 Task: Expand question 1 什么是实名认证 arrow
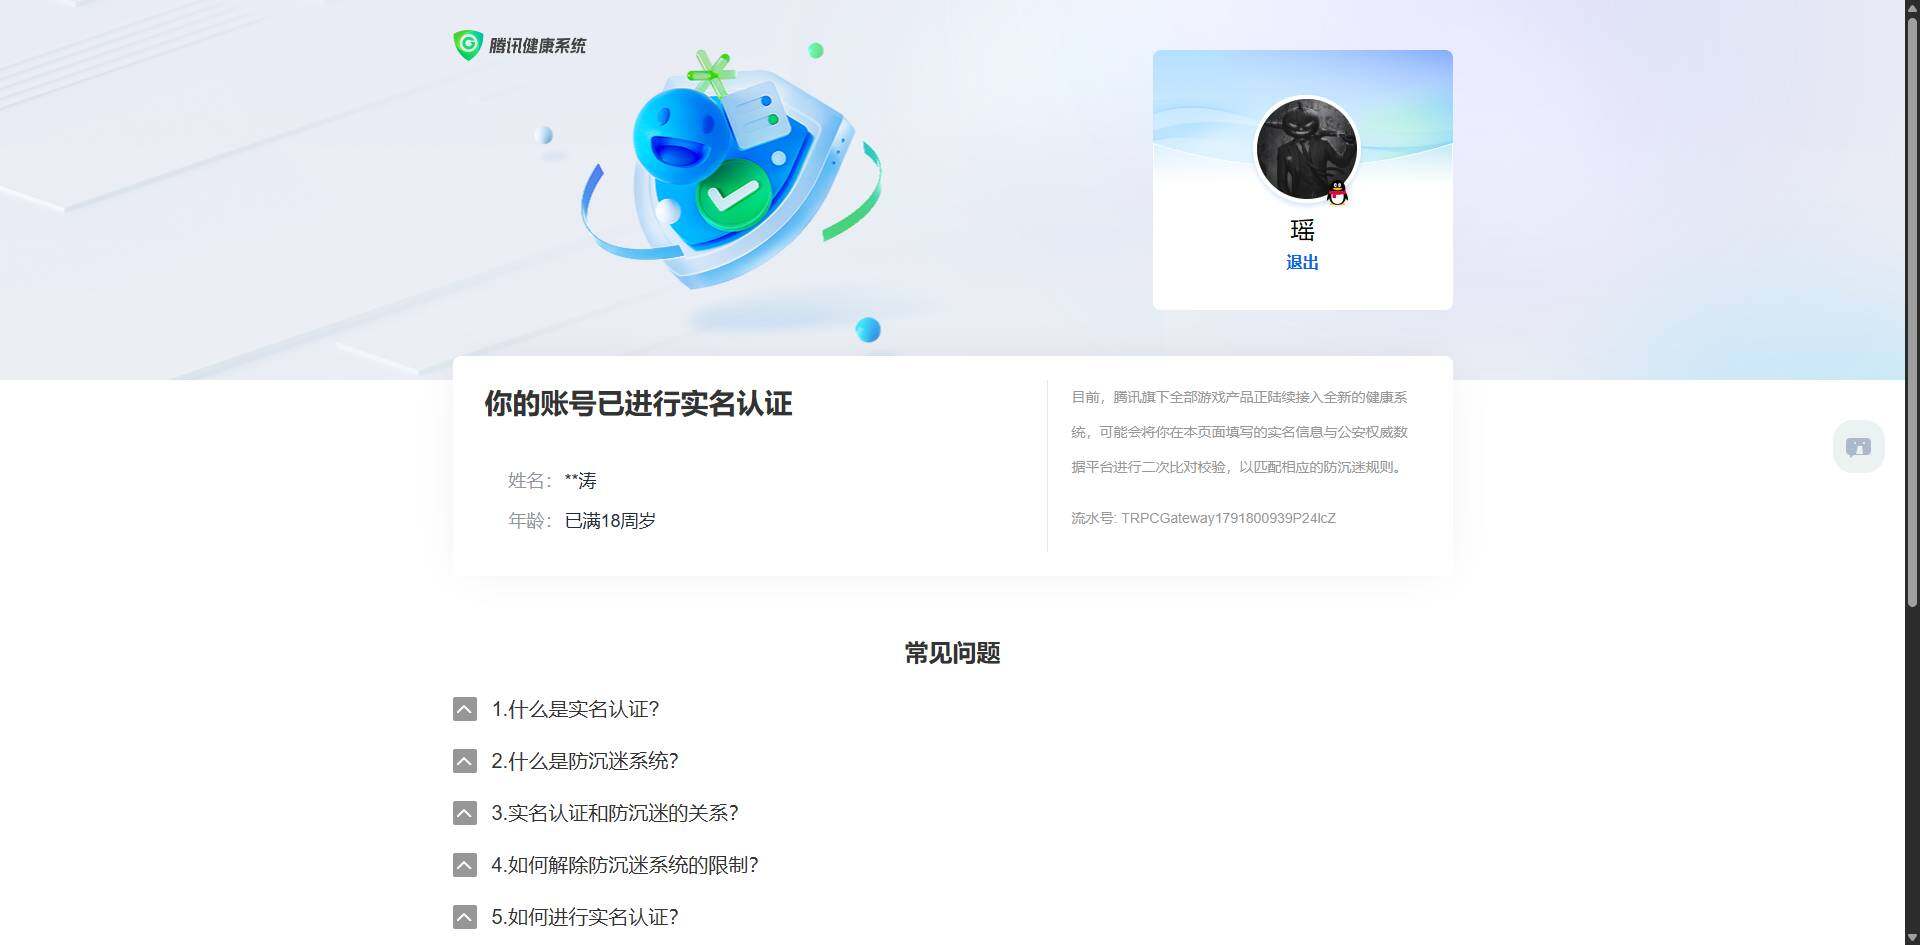(465, 709)
